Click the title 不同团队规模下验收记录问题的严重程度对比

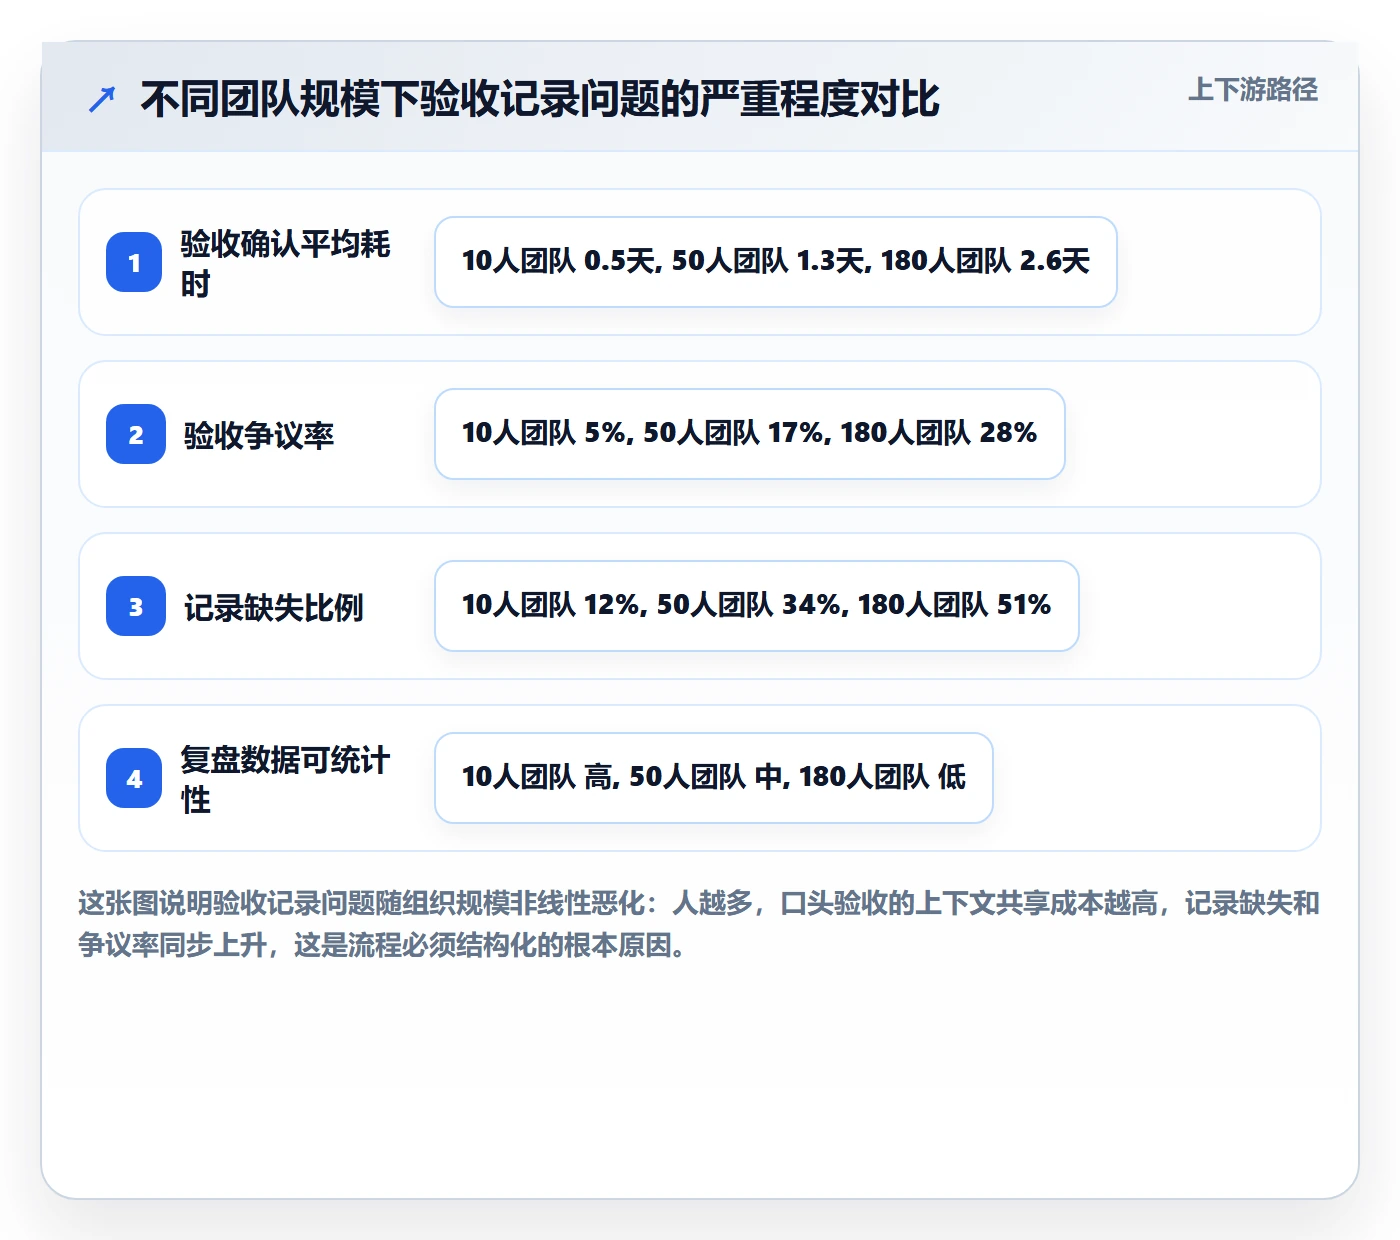(x=540, y=99)
